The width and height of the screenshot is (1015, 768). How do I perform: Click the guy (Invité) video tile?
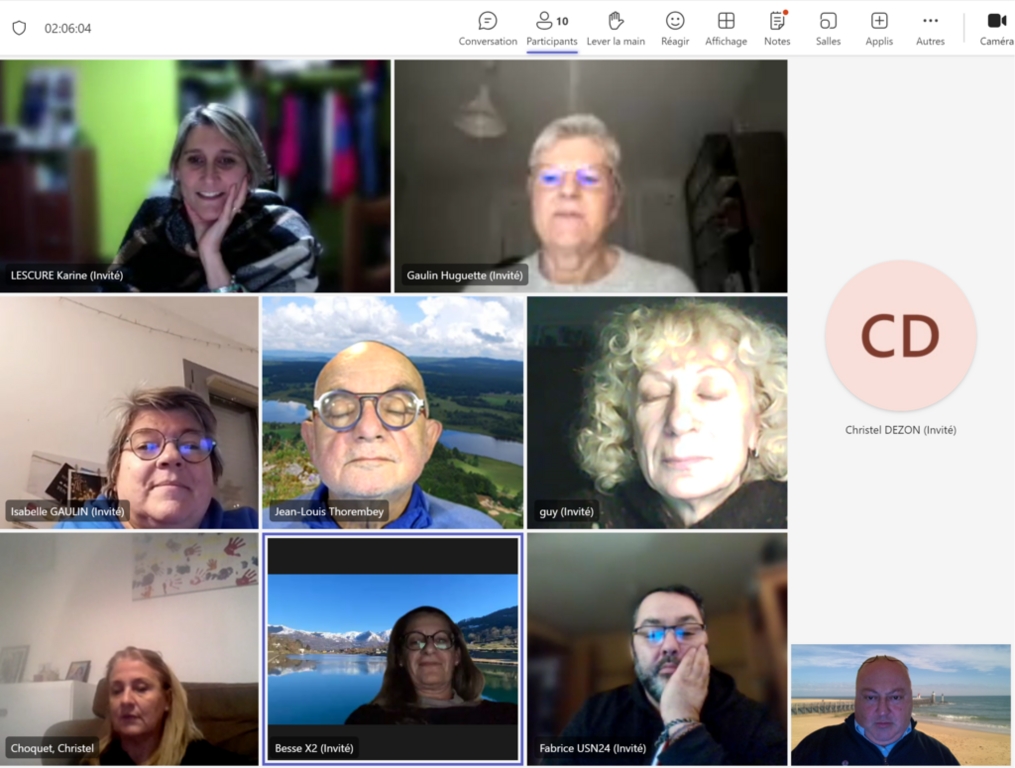[x=657, y=412]
